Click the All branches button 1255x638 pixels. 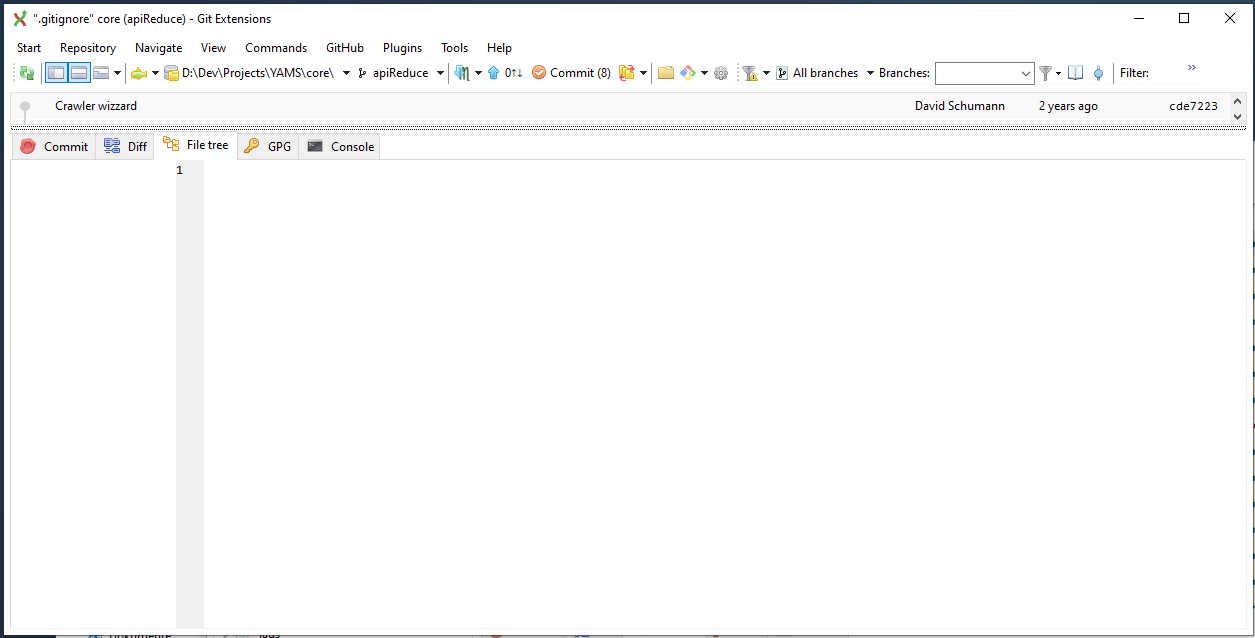817,73
